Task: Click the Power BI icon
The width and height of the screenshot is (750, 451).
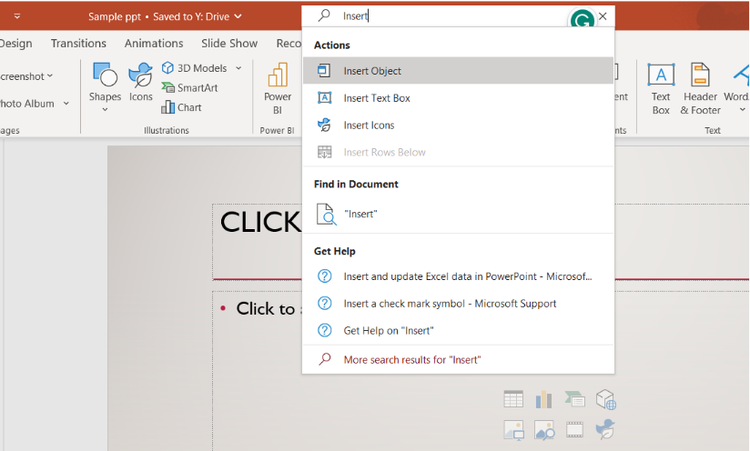Action: point(277,75)
